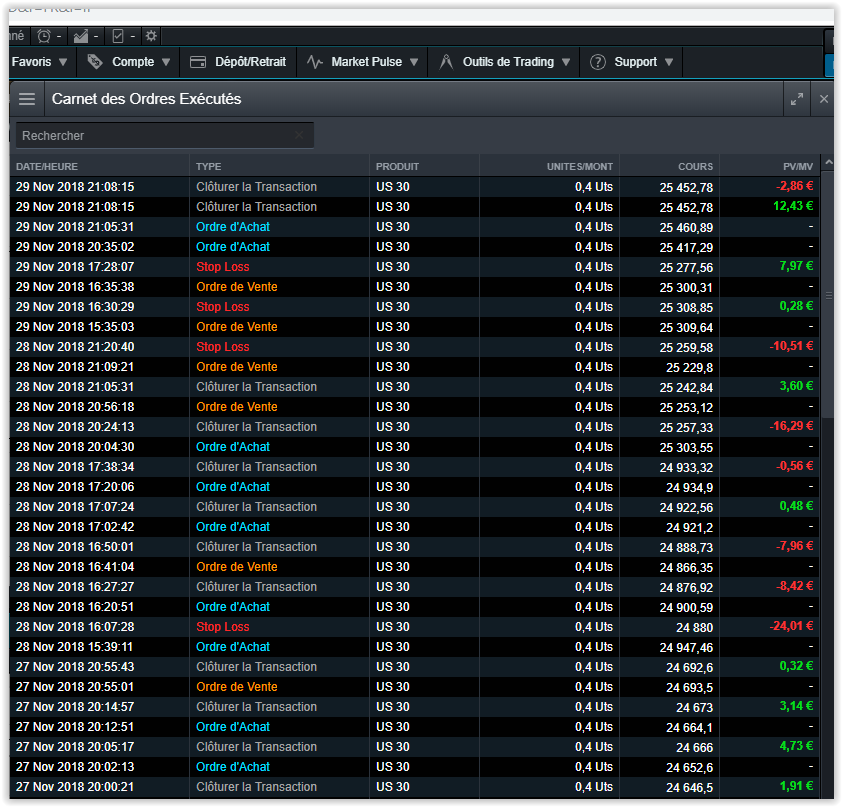Click the alarm clock icon in top bar
Image resolution: width=842 pixels, height=807 pixels.
[44, 36]
